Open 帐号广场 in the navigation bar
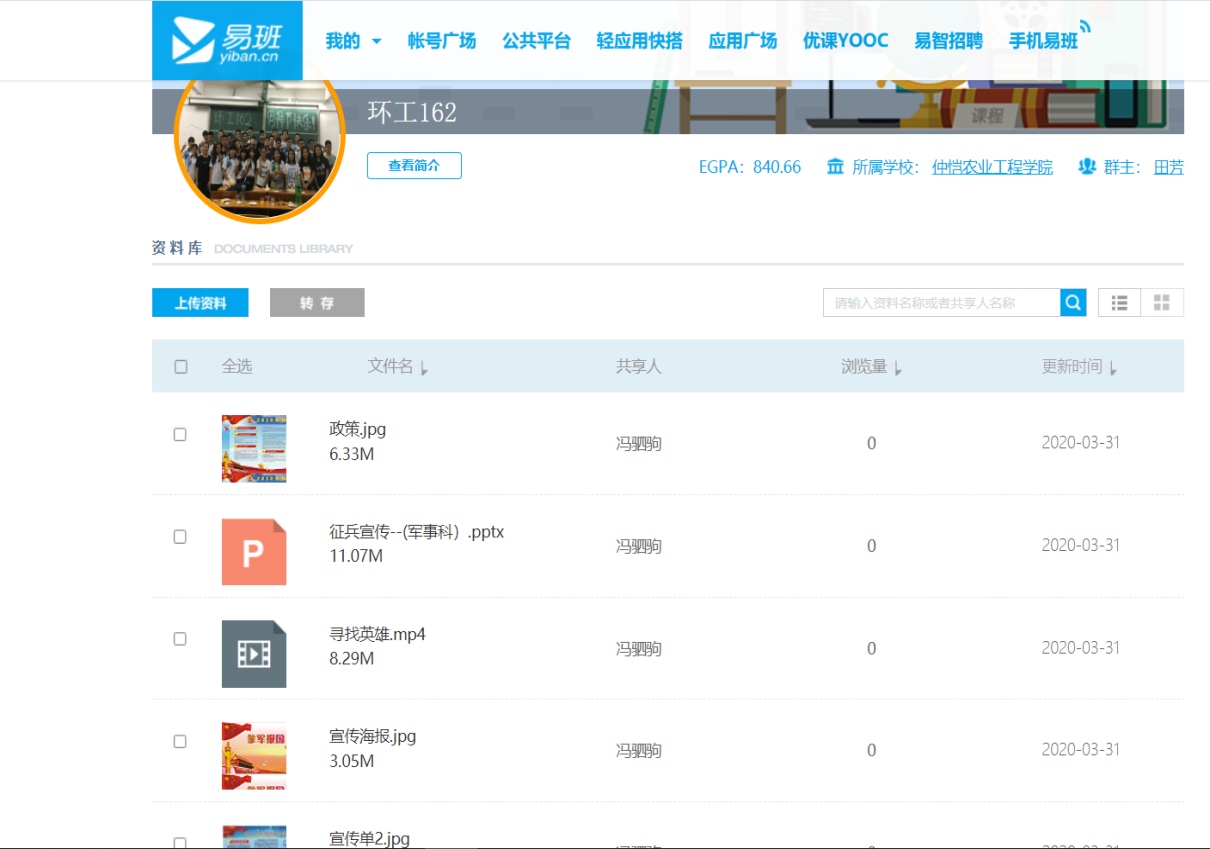 coord(442,41)
